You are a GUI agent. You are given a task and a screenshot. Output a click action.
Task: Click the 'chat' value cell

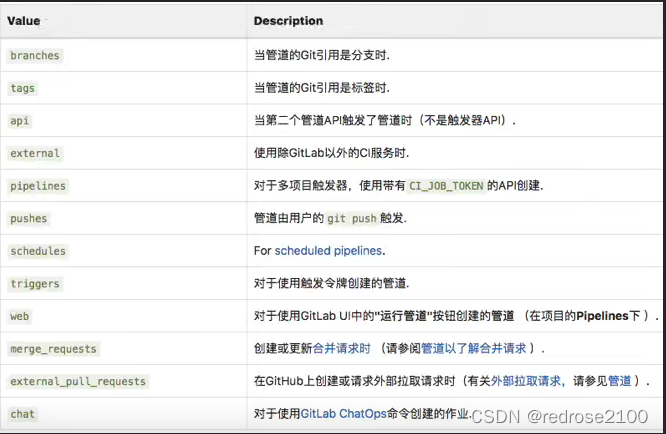[23, 414]
